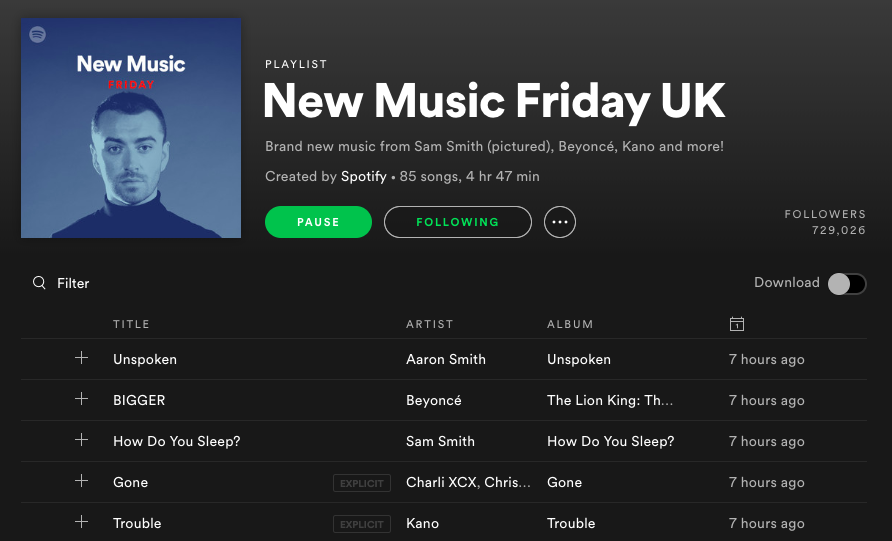Sort by the ALBUM column header
892x541 pixels.
pos(570,324)
